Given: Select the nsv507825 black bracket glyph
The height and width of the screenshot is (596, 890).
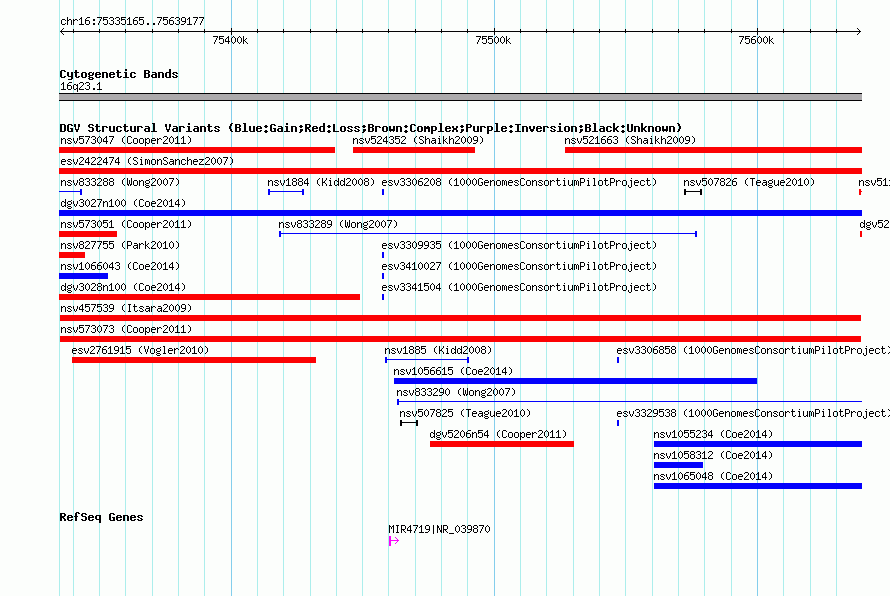Looking at the screenshot, I should (x=409, y=423).
